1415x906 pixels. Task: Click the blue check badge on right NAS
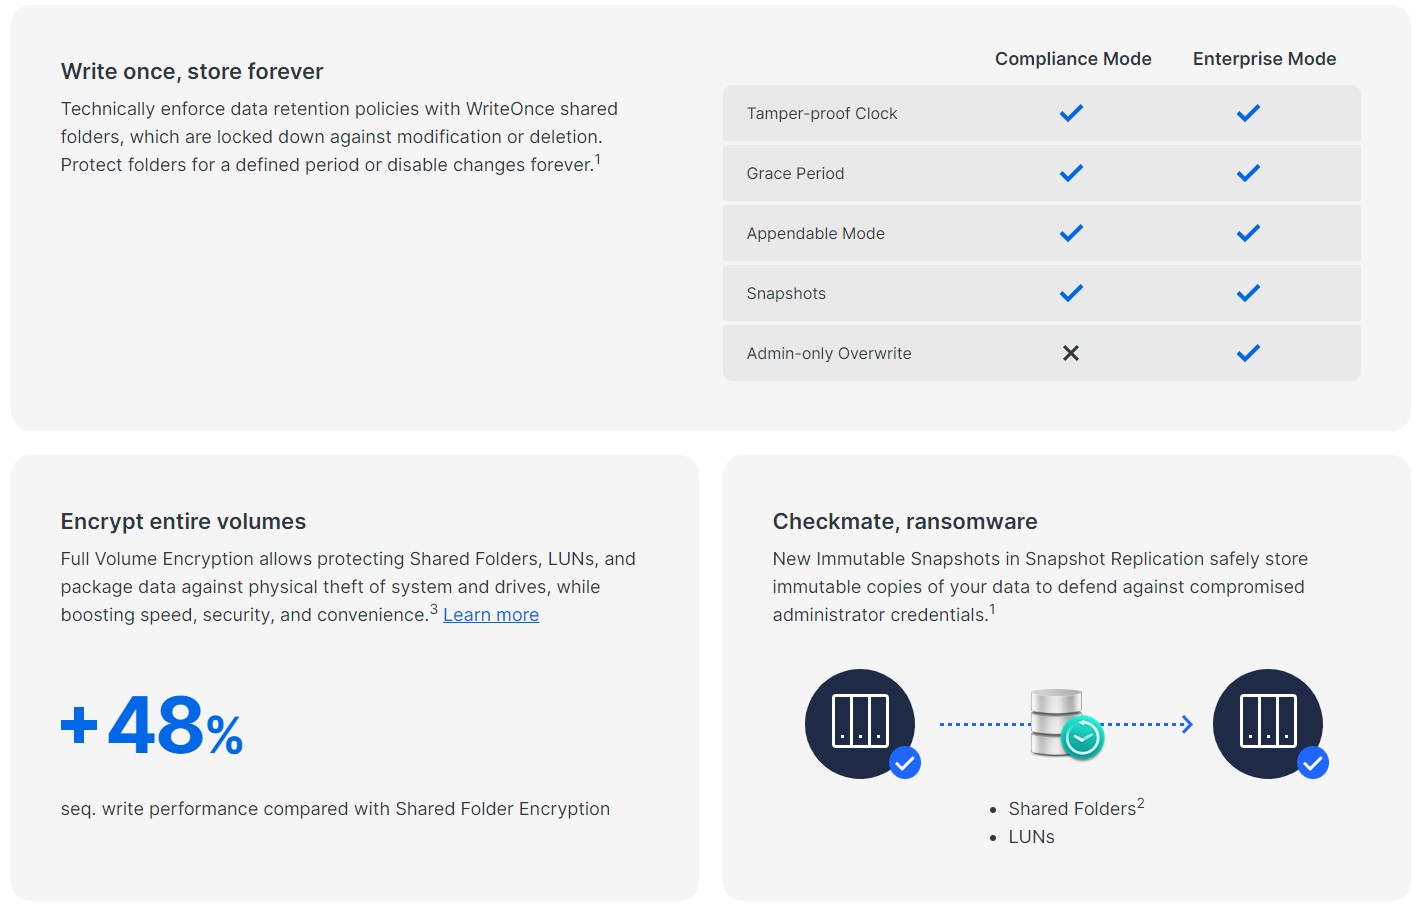coord(1313,763)
